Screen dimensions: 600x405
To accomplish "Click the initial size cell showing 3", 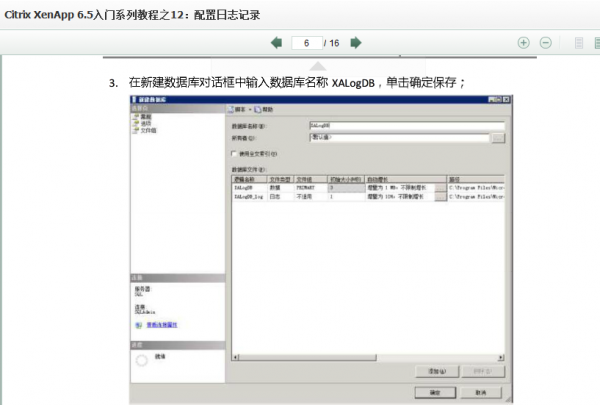I will click(x=346, y=188).
